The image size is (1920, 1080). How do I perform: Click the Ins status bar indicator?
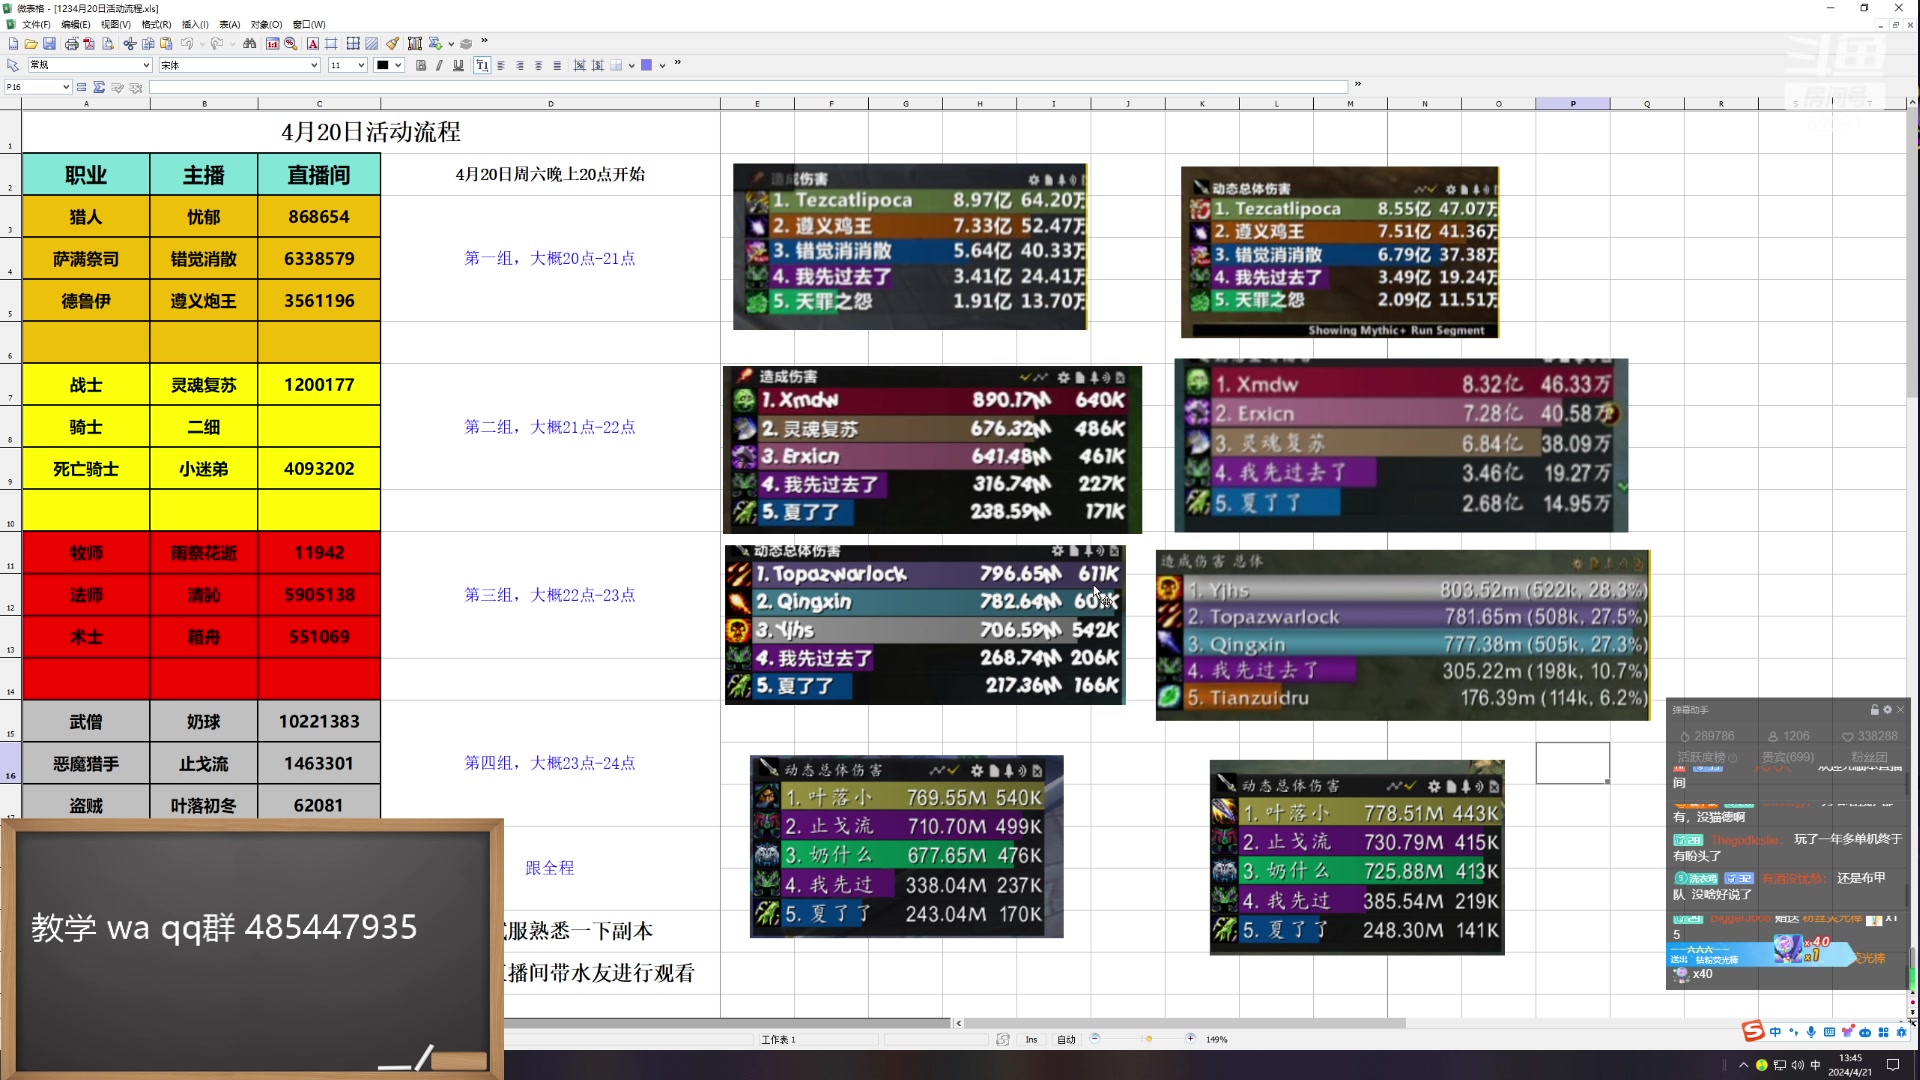(1031, 1039)
